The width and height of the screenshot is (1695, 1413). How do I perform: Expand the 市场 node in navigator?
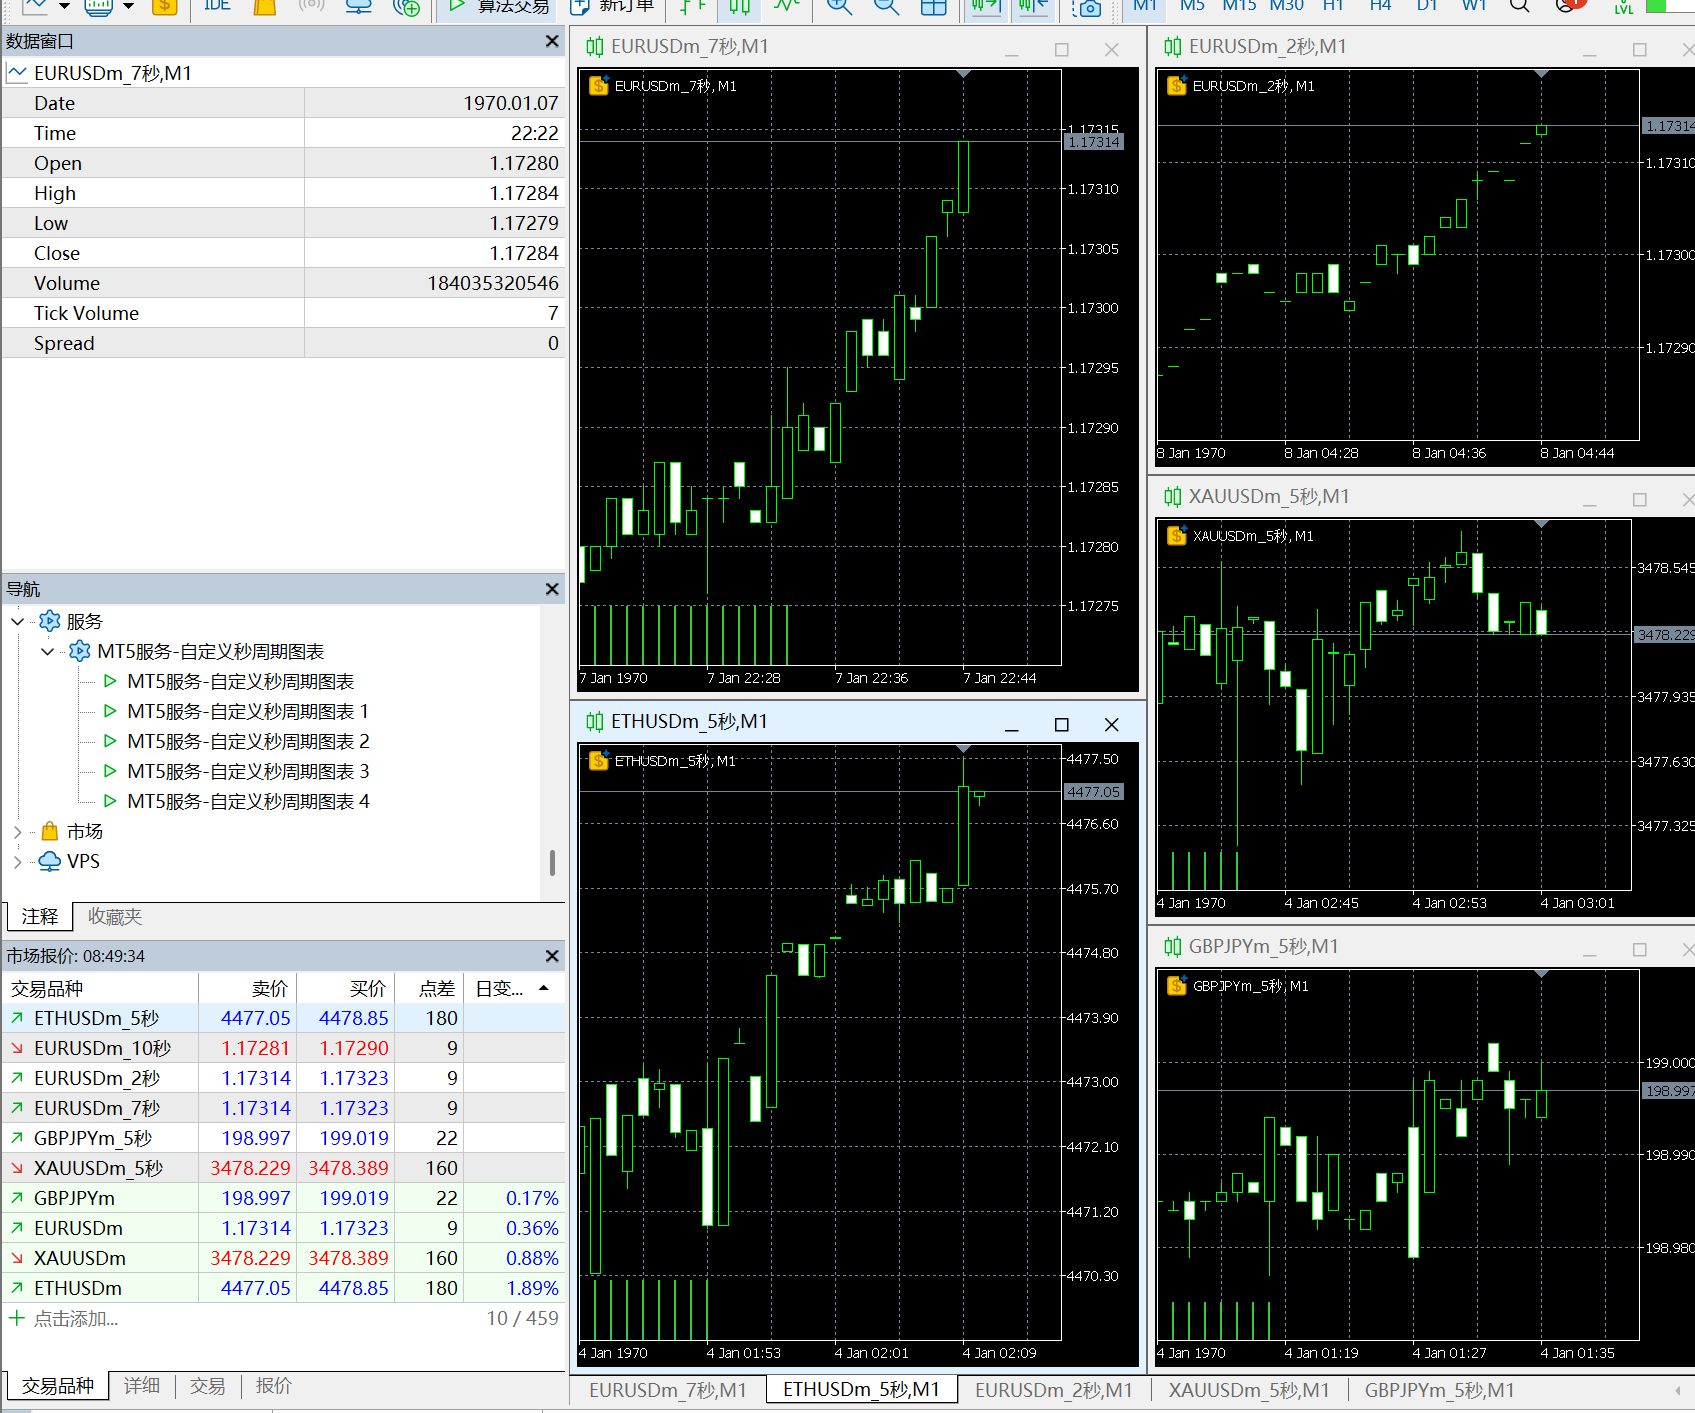17,832
